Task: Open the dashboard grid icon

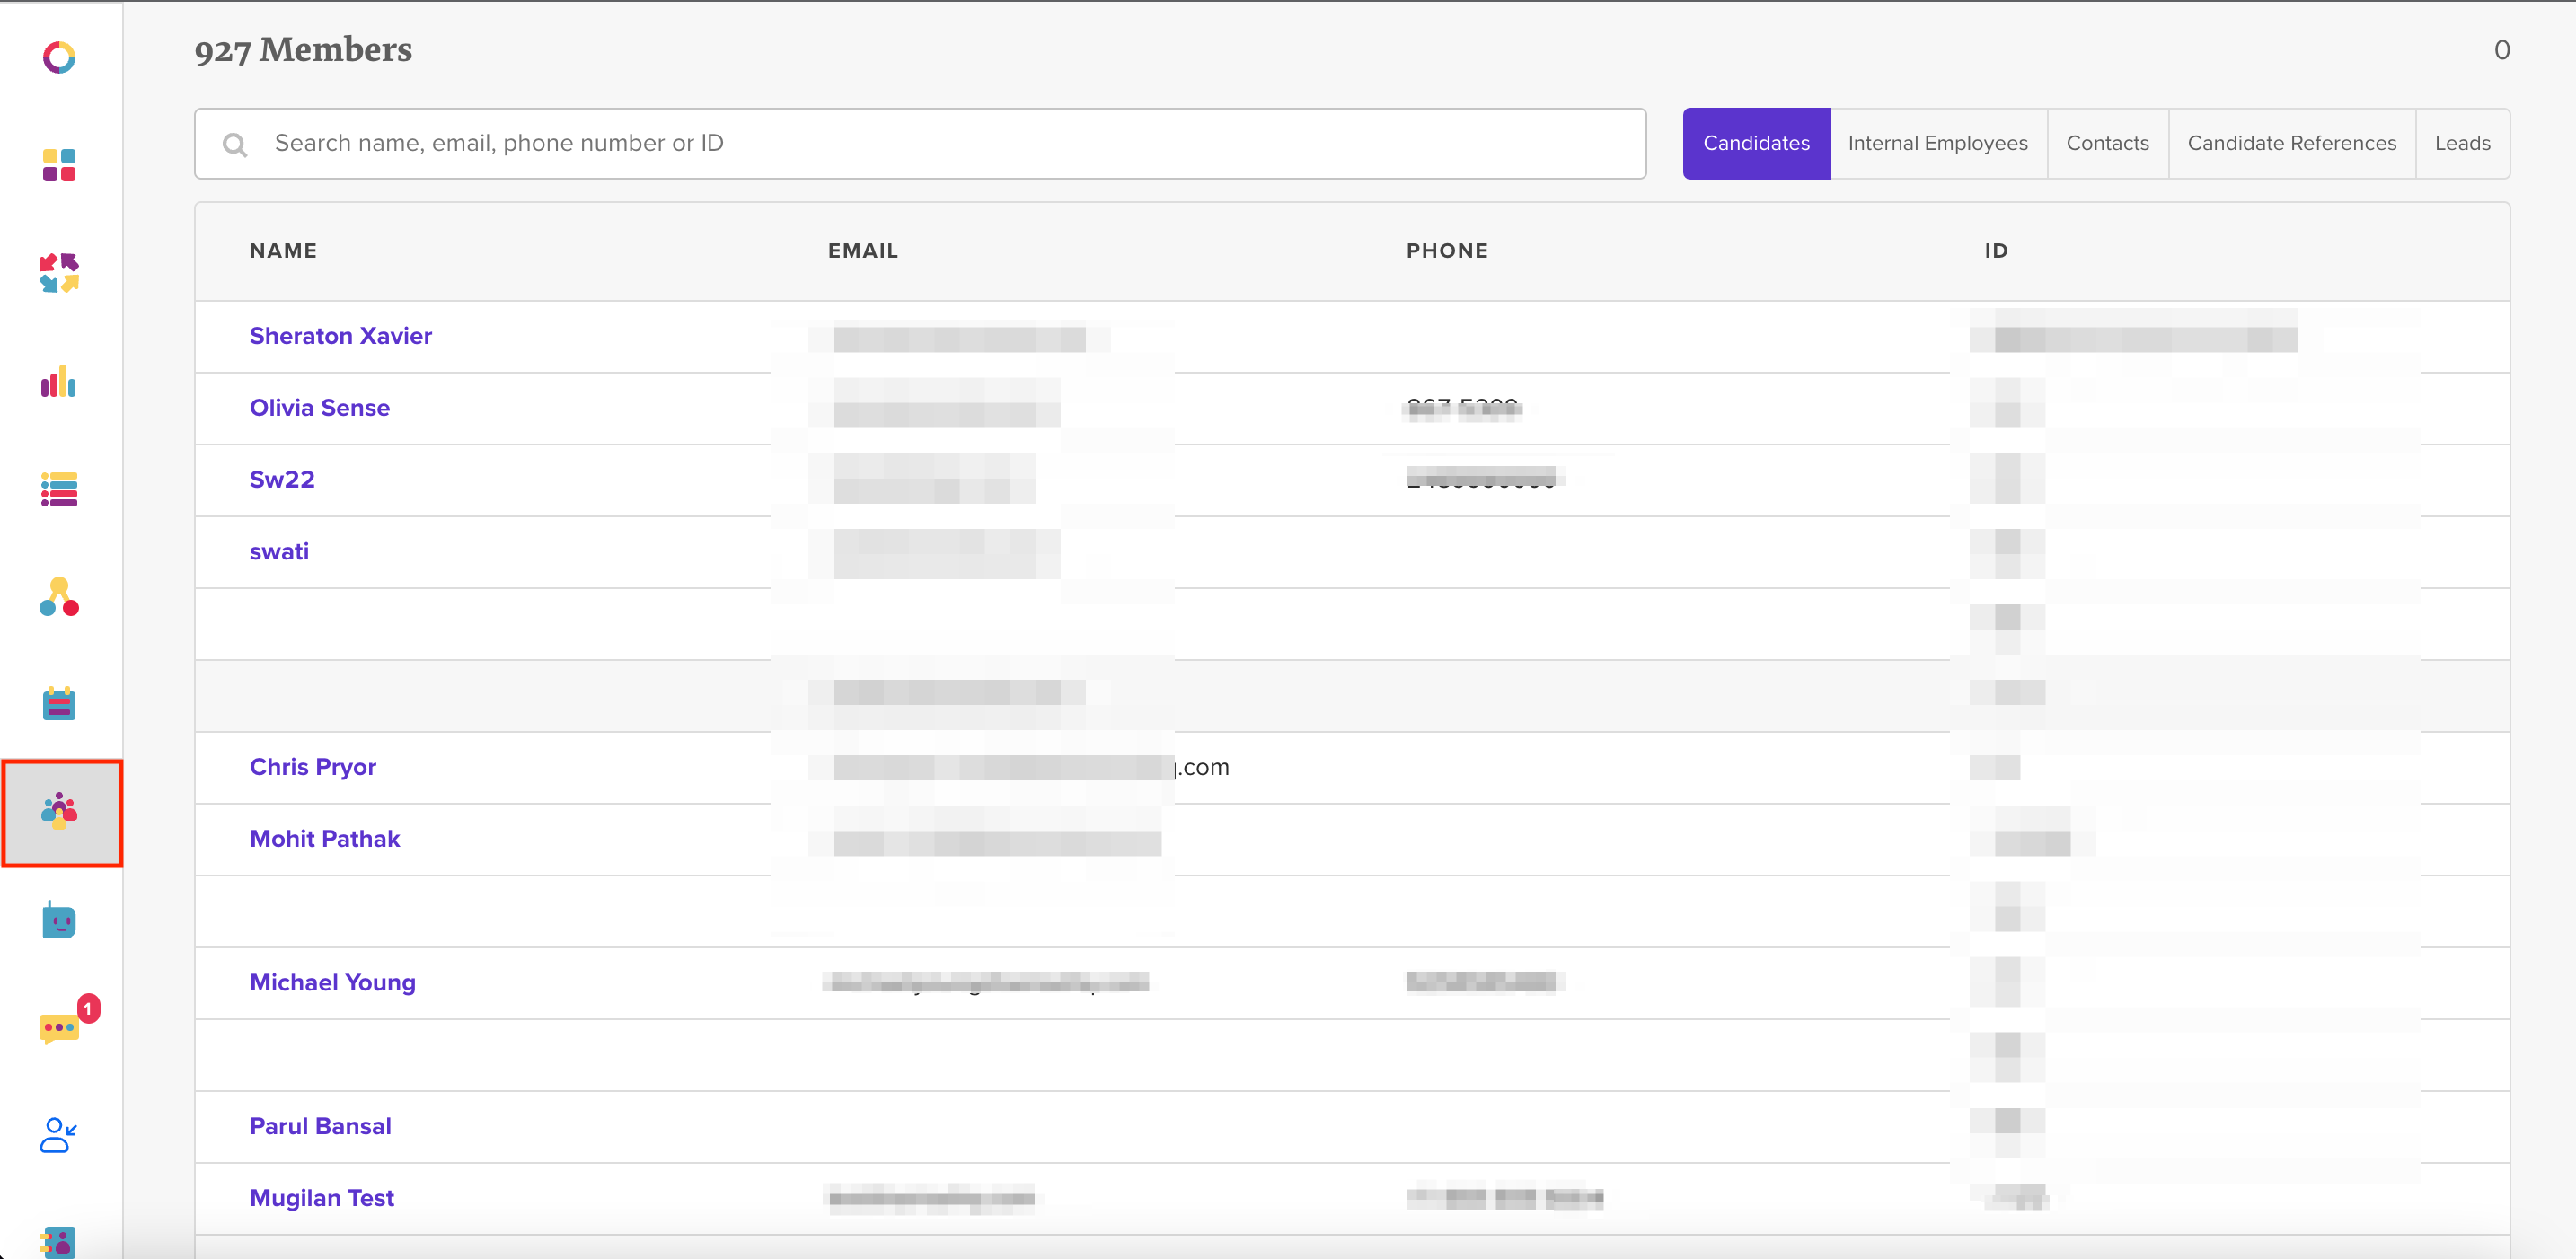Action: [x=59, y=165]
